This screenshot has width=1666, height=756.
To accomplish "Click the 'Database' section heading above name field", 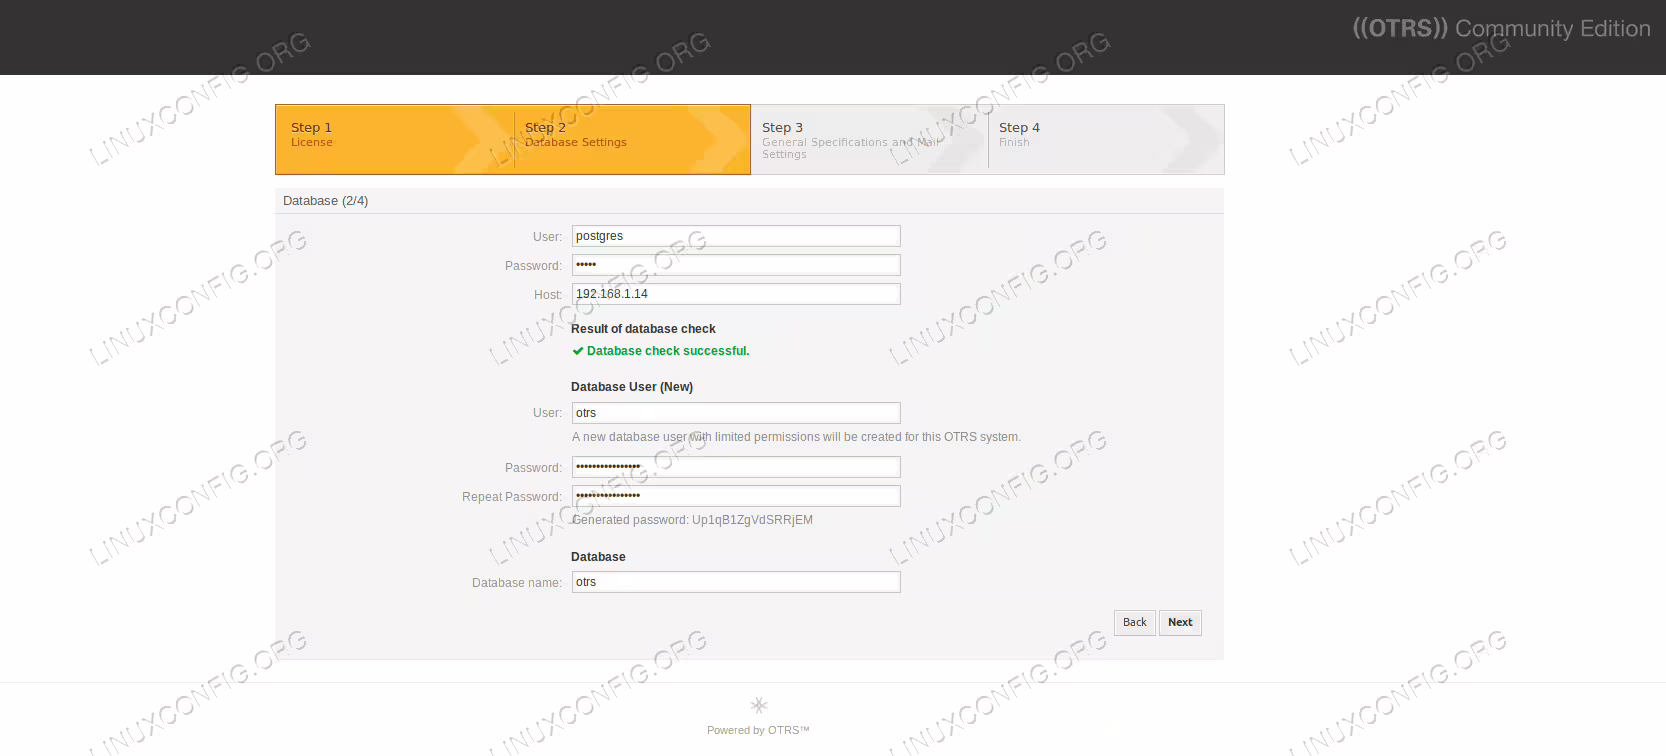I will (598, 557).
